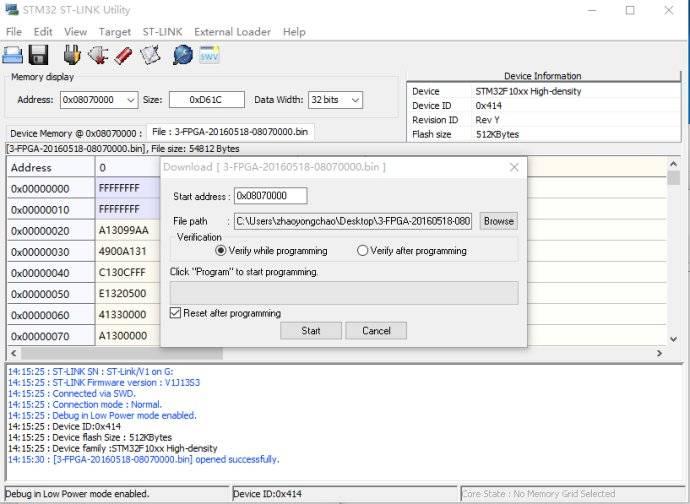Click cell value 4900A131

click(x=122, y=251)
